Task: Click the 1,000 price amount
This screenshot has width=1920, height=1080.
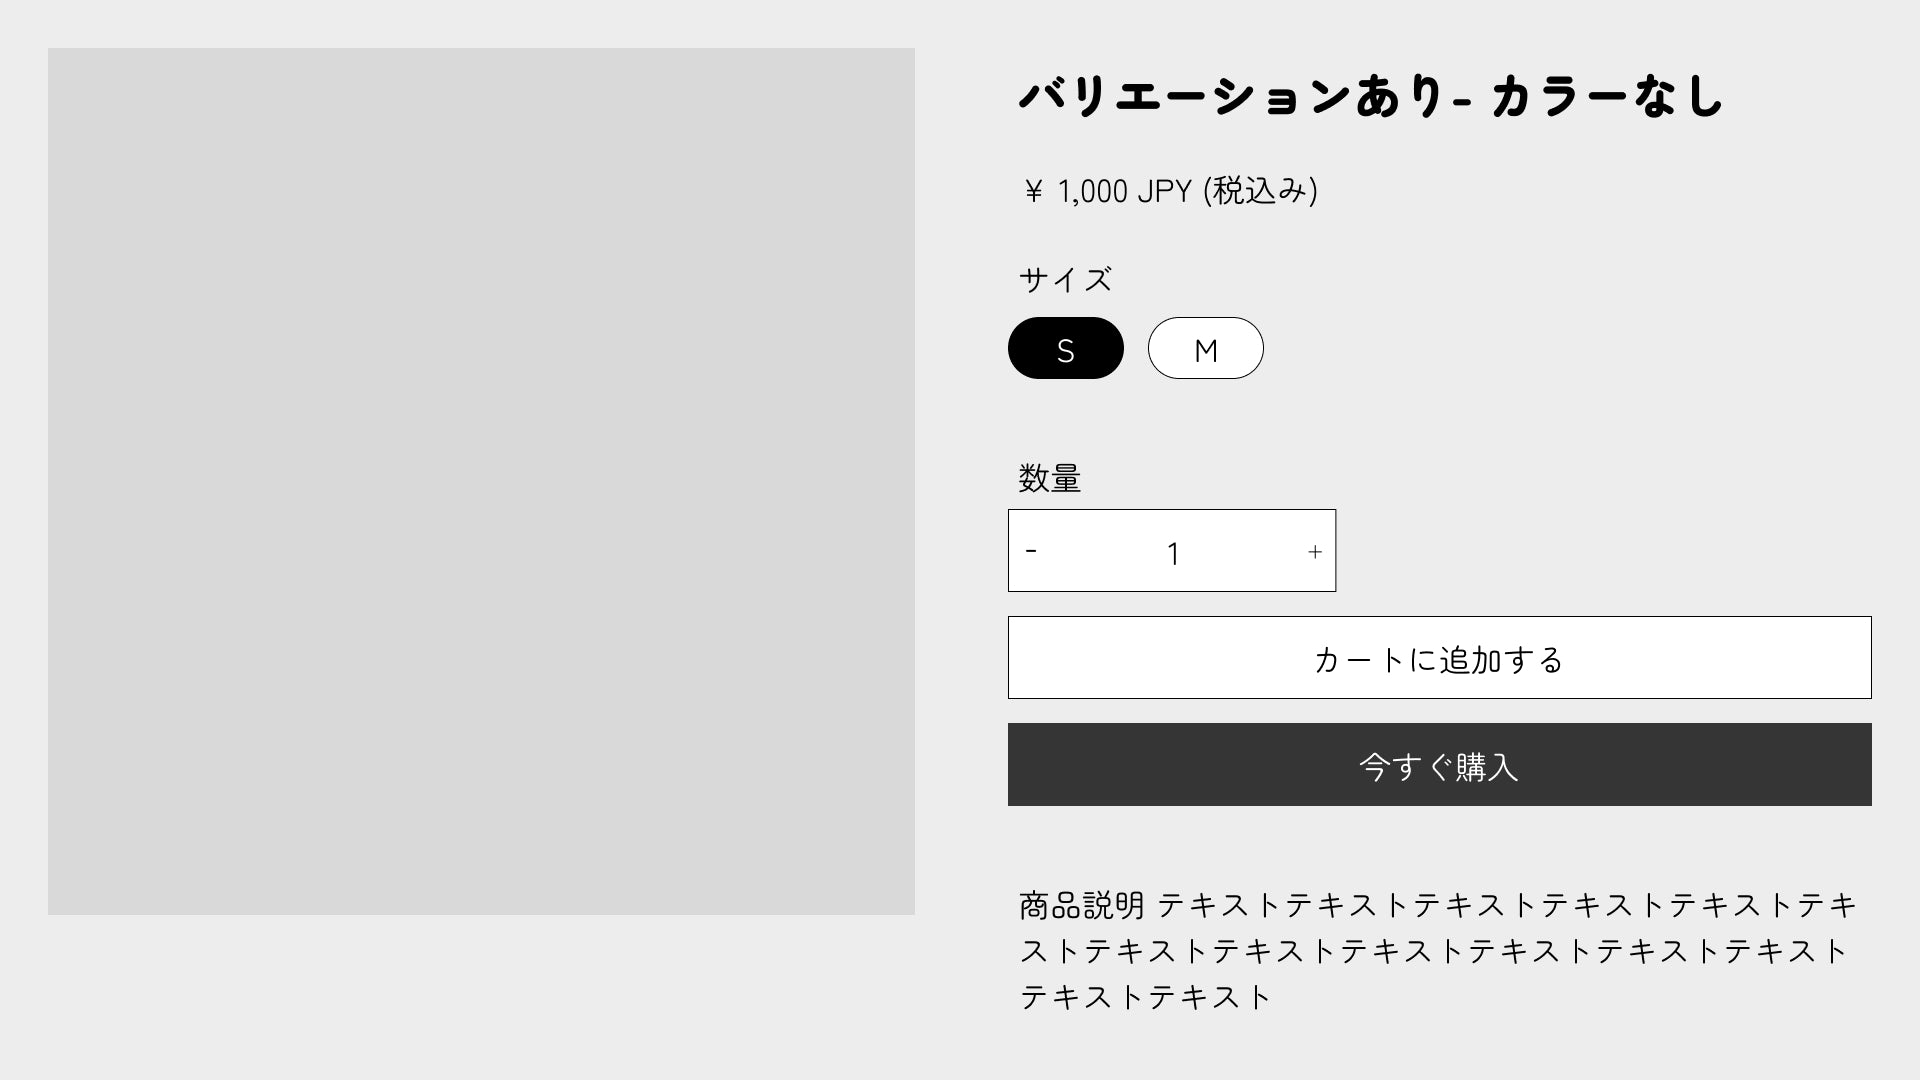Action: (1092, 191)
